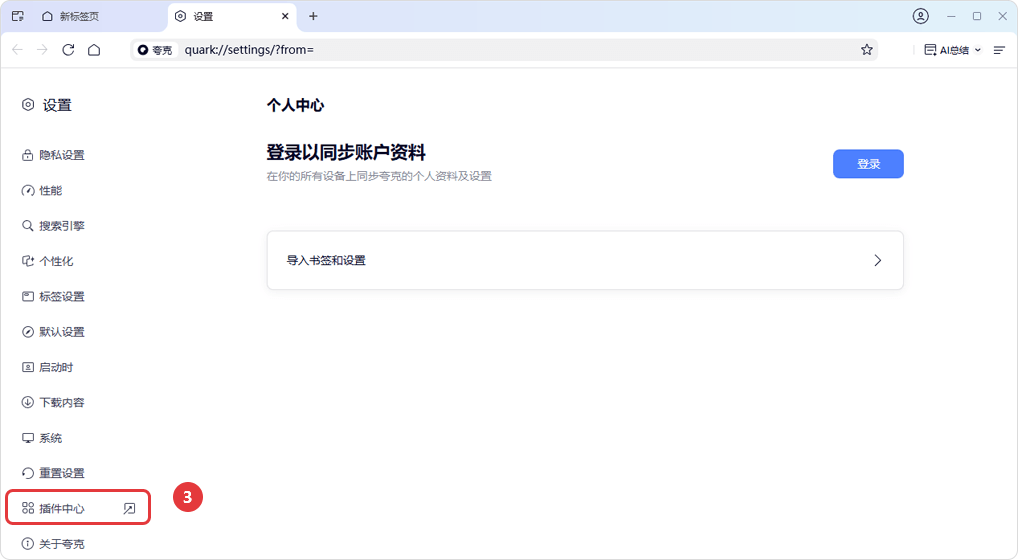Bookmark this page with star icon
The image size is (1018, 560).
(866, 50)
